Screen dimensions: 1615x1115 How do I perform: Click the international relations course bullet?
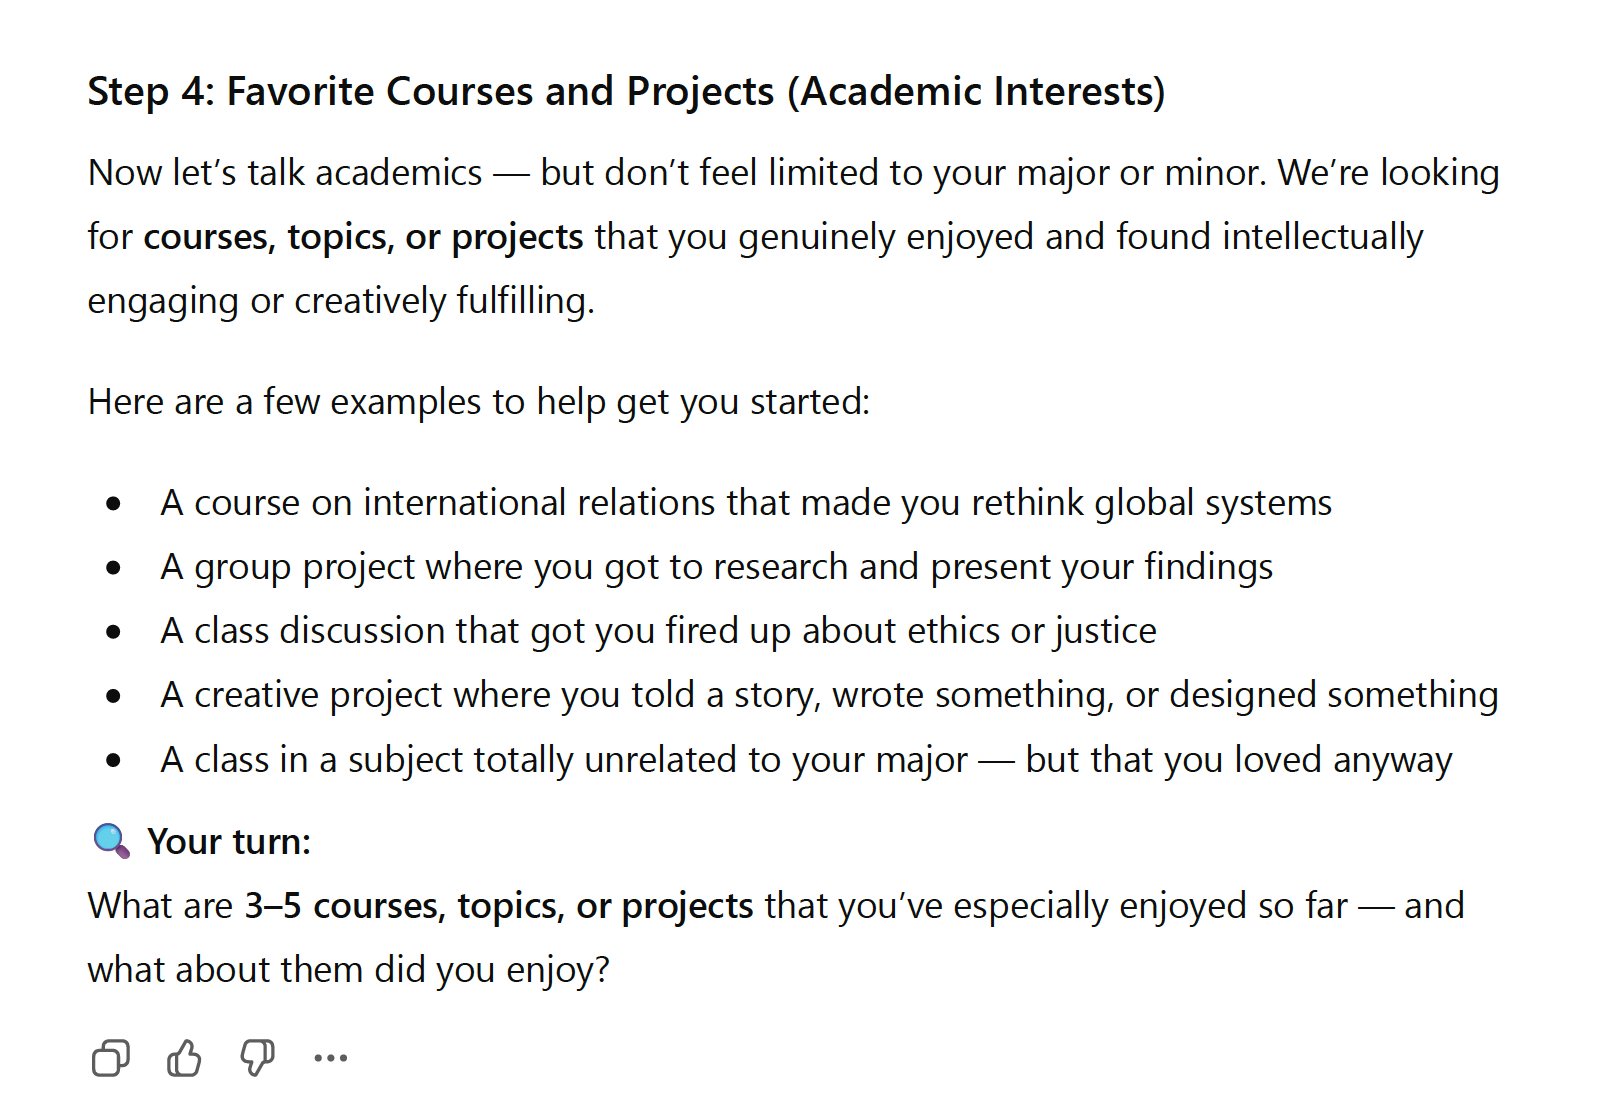pyautogui.click(x=746, y=502)
